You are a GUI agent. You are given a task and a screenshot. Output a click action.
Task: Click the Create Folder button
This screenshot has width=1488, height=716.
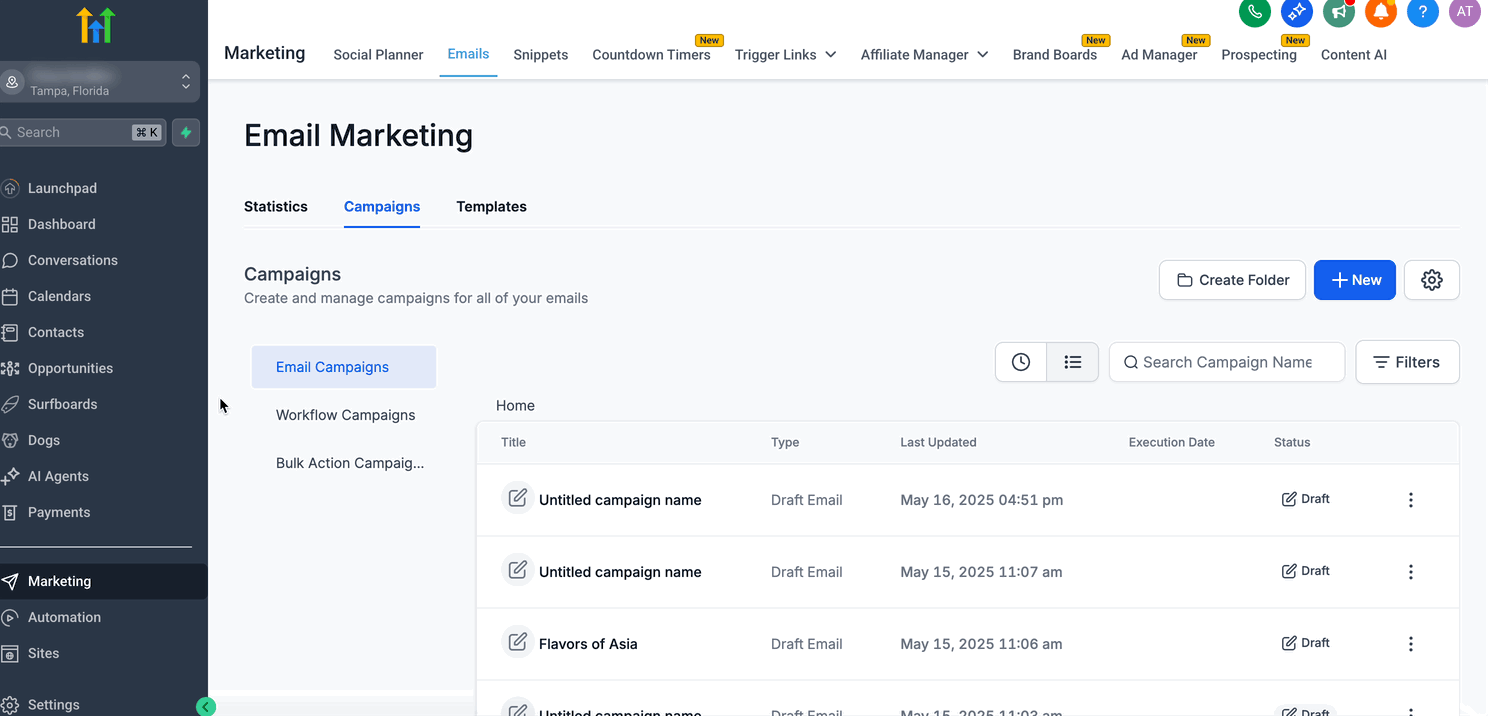pyautogui.click(x=1232, y=280)
